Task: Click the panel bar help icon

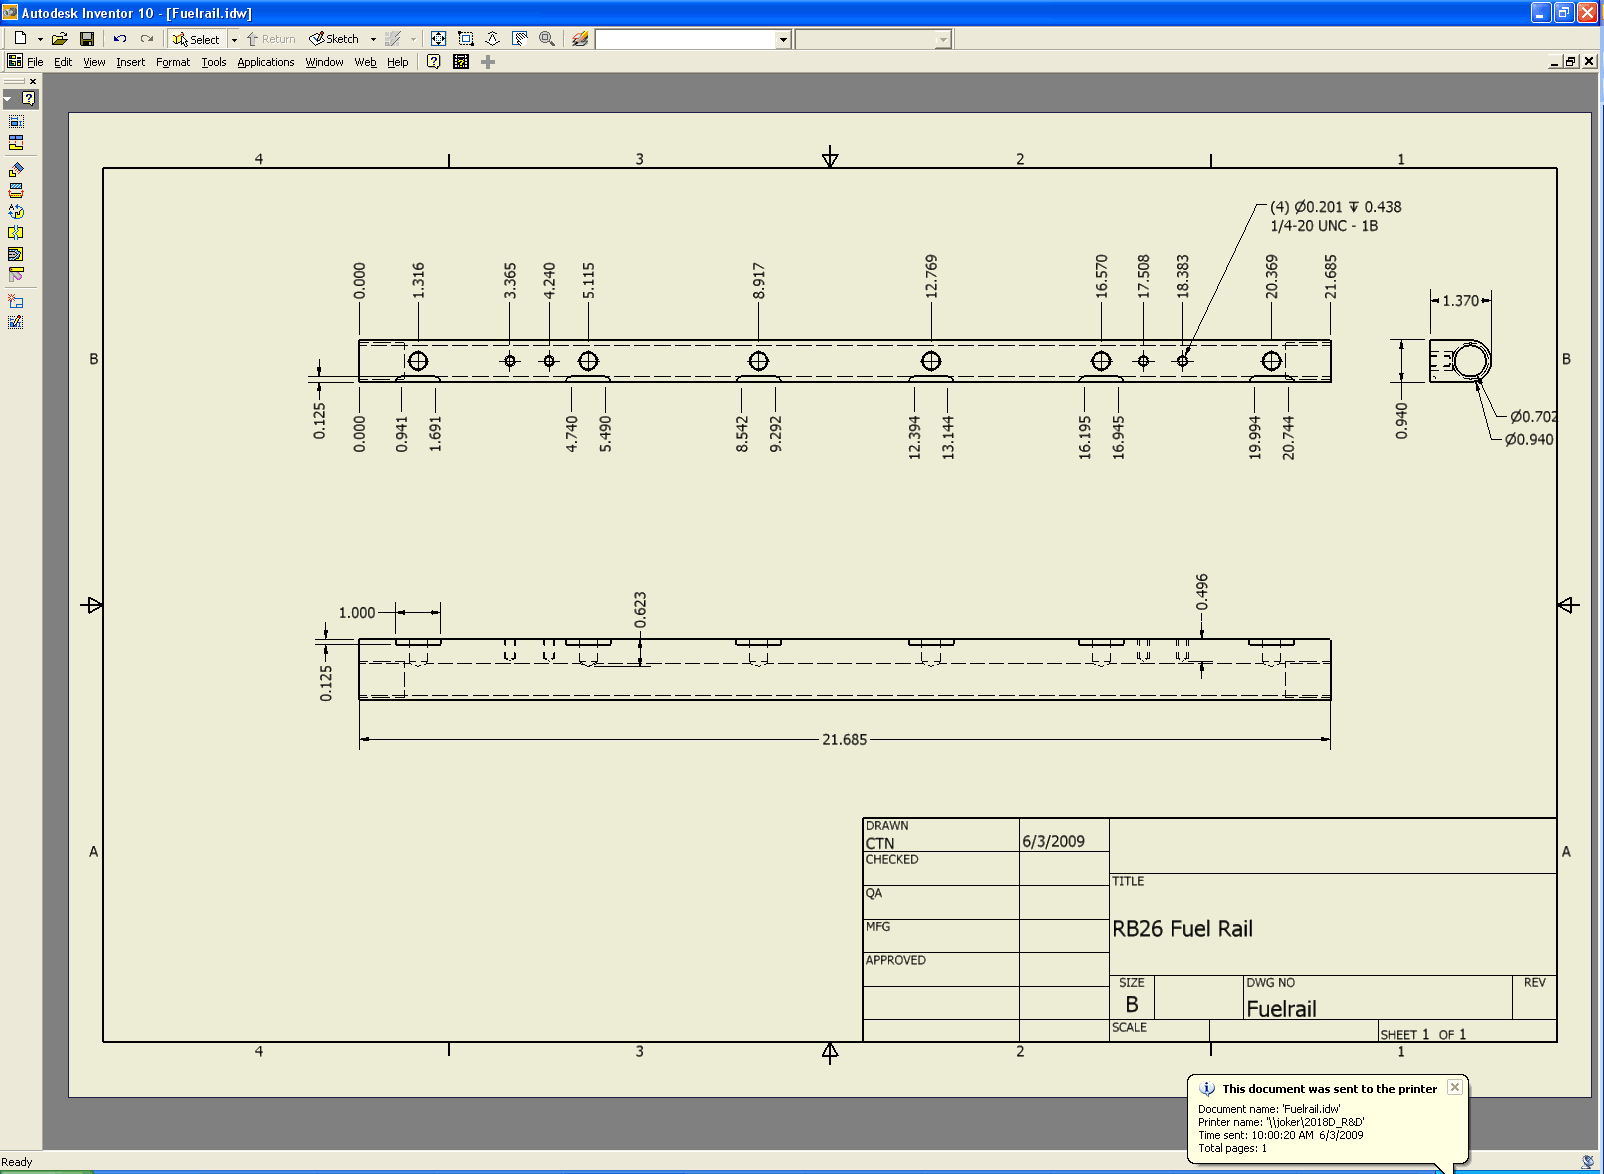Action: pos(29,98)
